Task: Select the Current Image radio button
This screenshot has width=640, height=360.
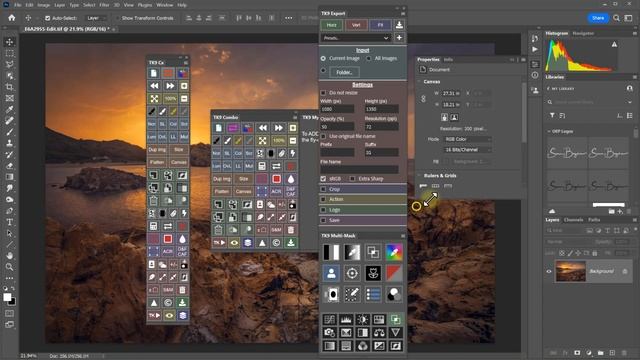Action: pos(323,58)
